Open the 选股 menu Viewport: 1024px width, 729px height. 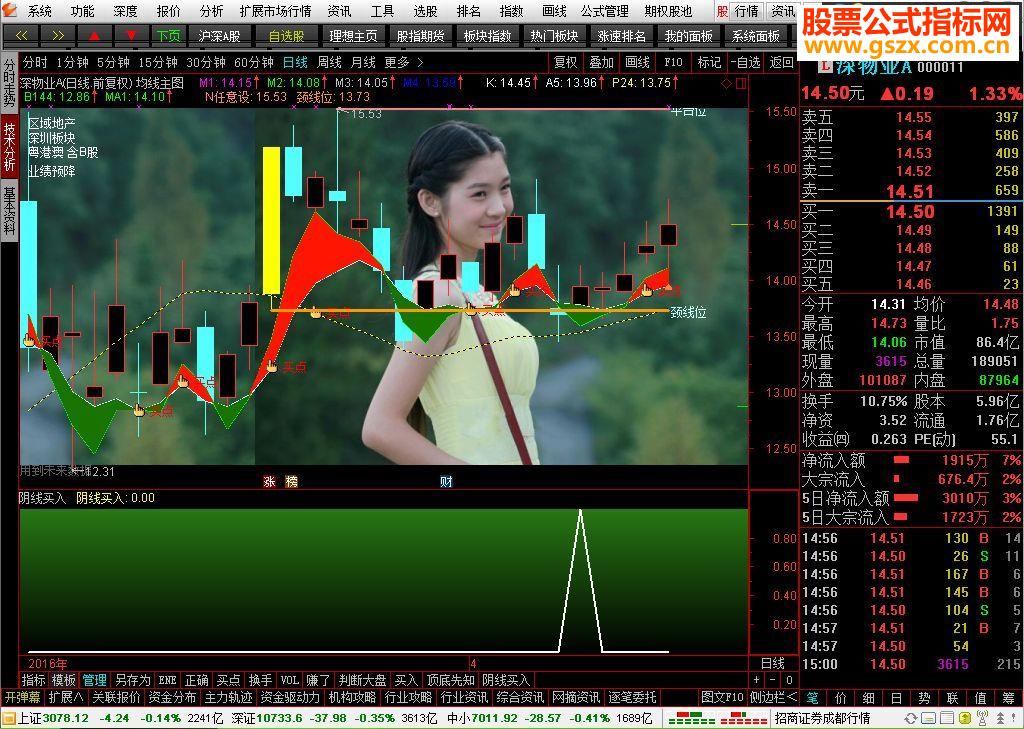pyautogui.click(x=425, y=11)
